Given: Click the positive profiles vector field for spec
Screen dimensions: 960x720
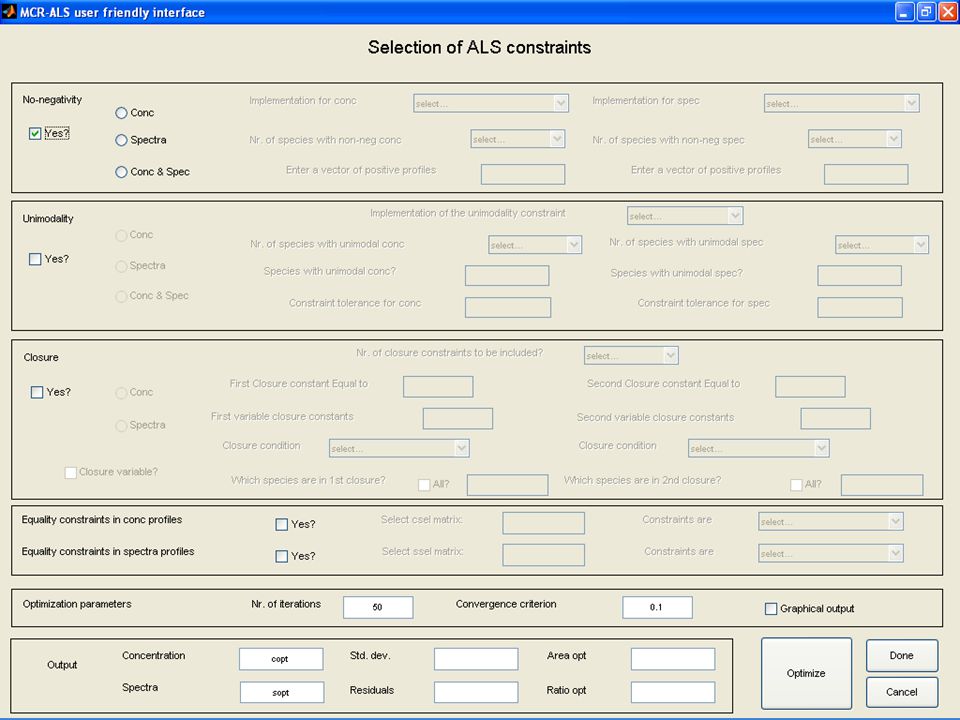Looking at the screenshot, I should (x=866, y=174).
